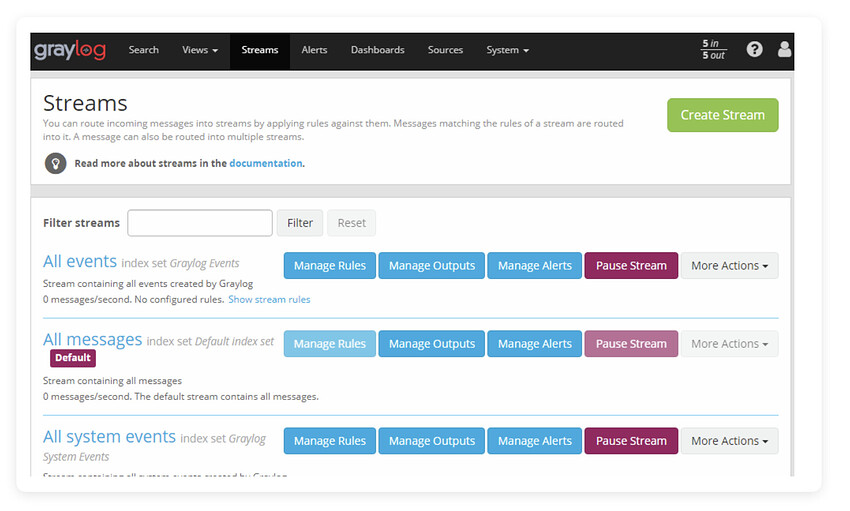Click 'Stream containing all events created by Graylog'
Image resolution: width=850 pixels, height=511 pixels.
[148, 283]
